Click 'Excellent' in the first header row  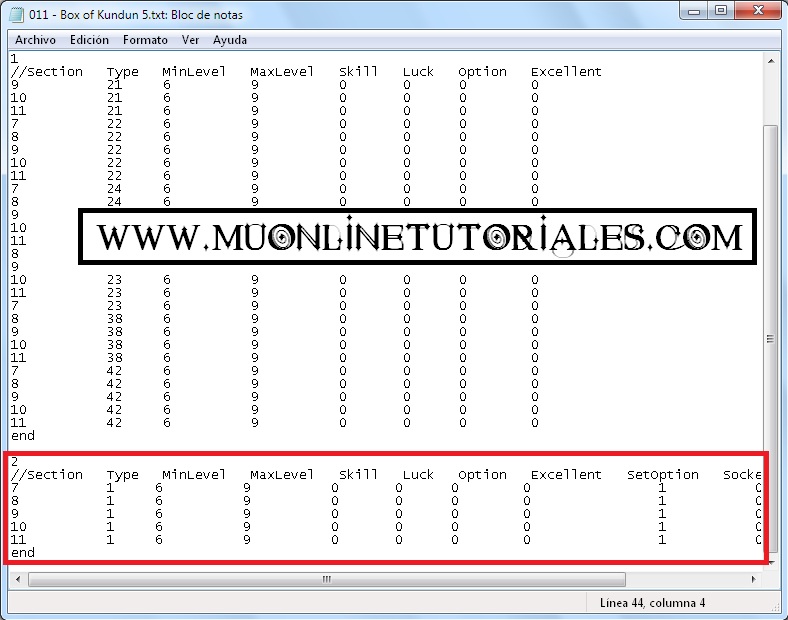(x=566, y=72)
